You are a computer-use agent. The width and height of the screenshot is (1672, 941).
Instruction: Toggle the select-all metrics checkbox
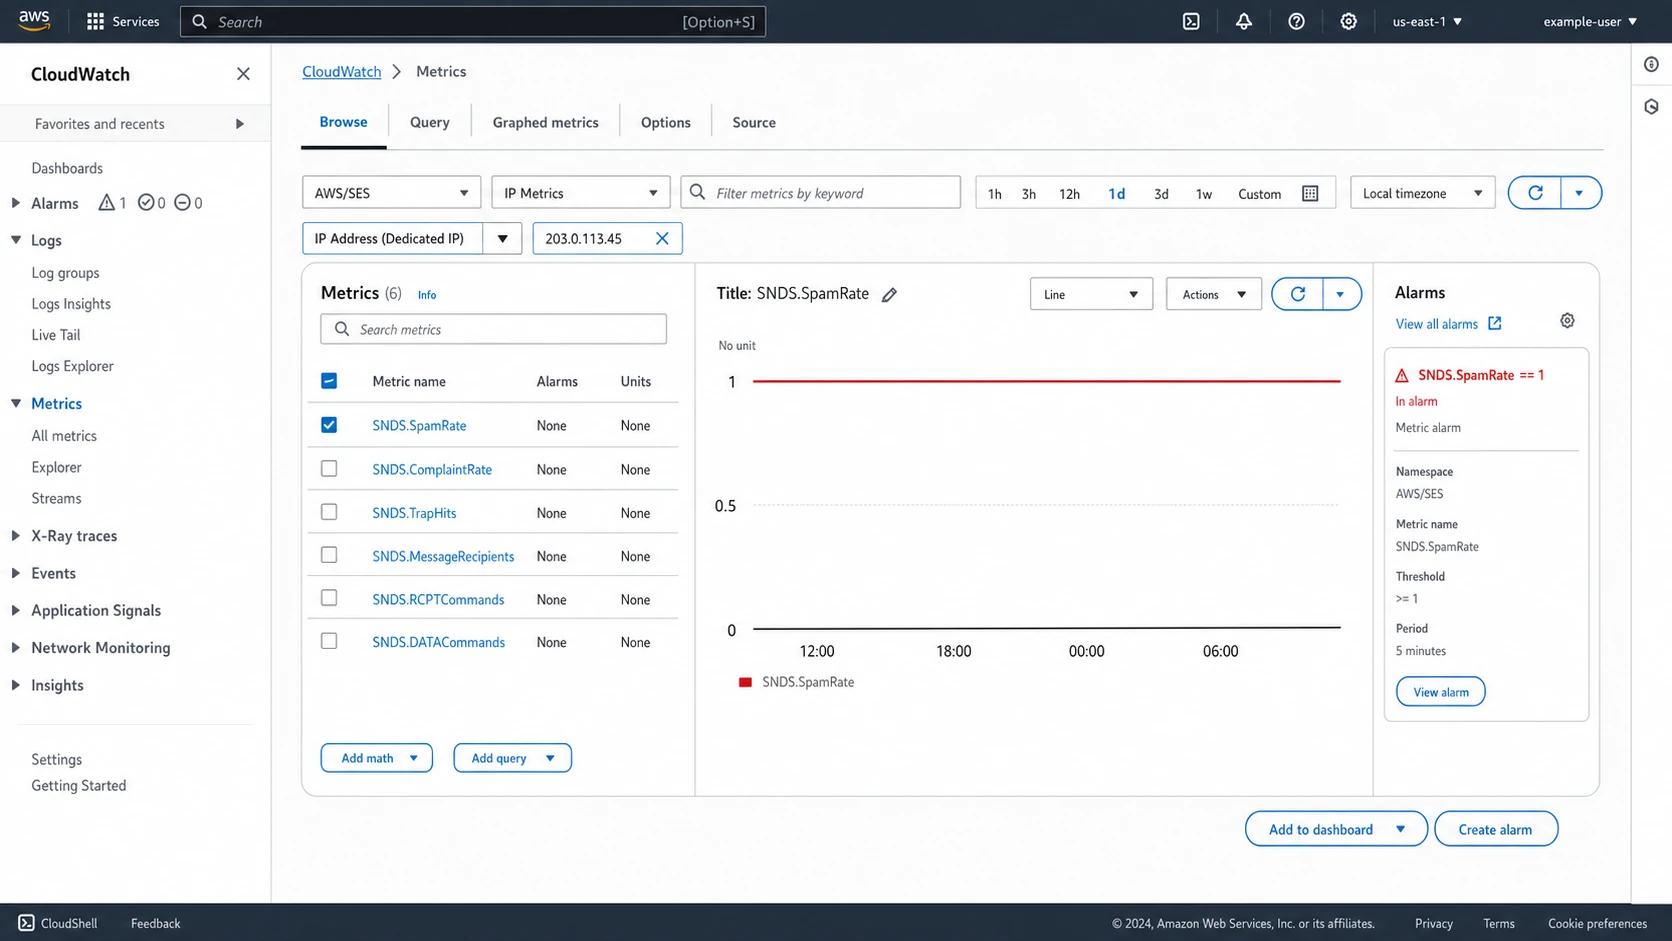[x=329, y=380]
